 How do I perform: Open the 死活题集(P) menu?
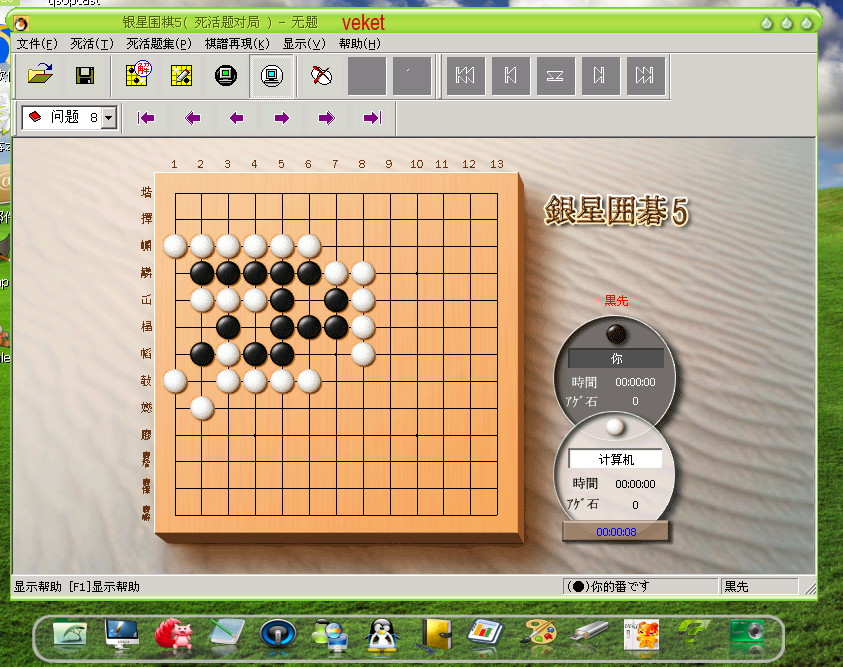pyautogui.click(x=159, y=44)
